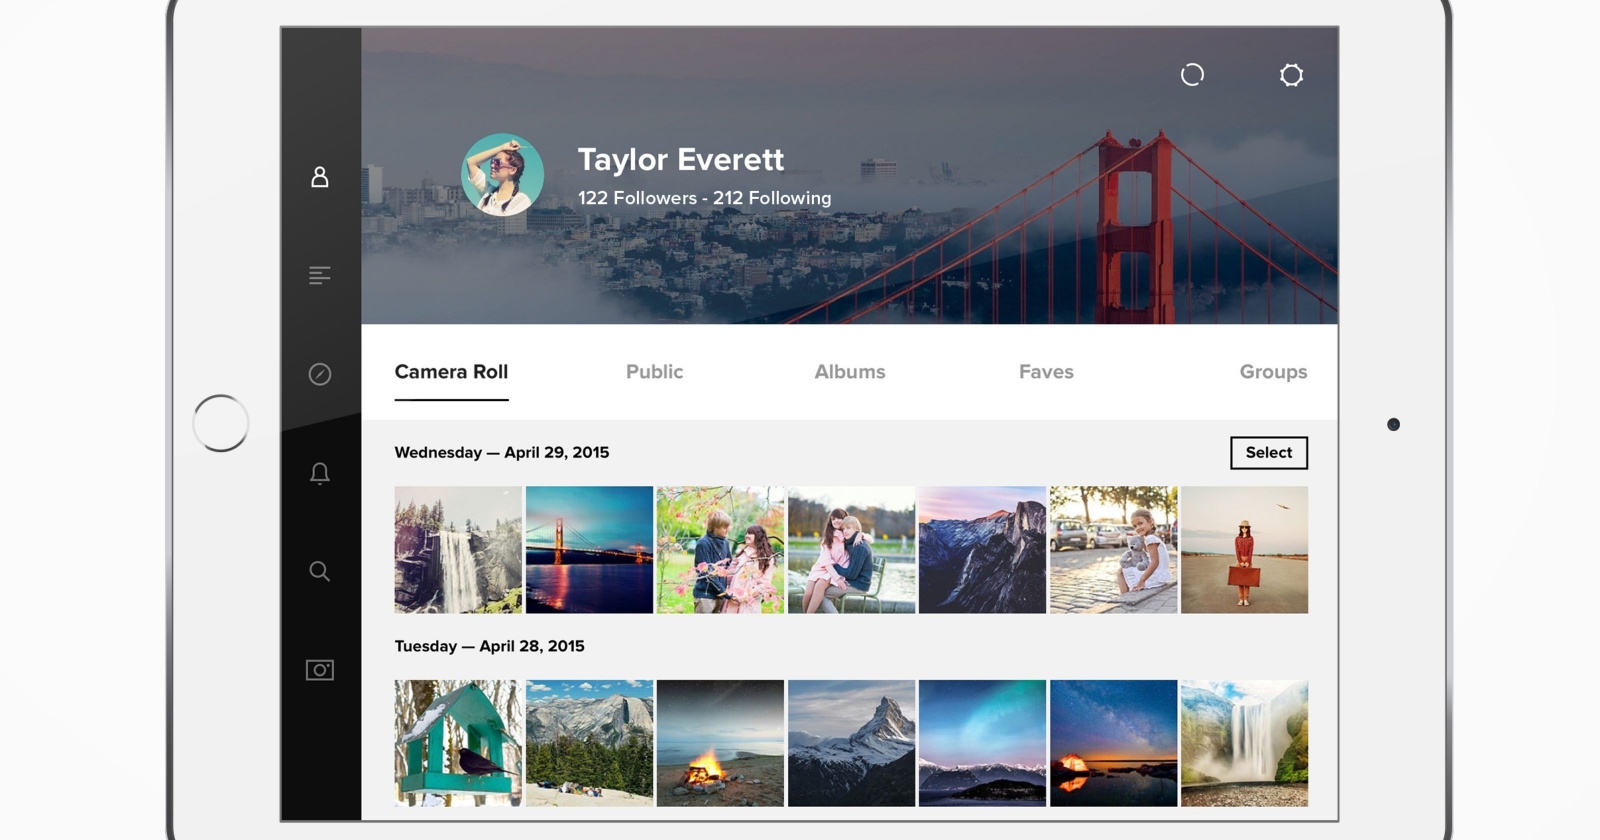This screenshot has height=840, width=1600.
Task: Open the misty green waterfall photo from April 28
Action: tap(1244, 743)
